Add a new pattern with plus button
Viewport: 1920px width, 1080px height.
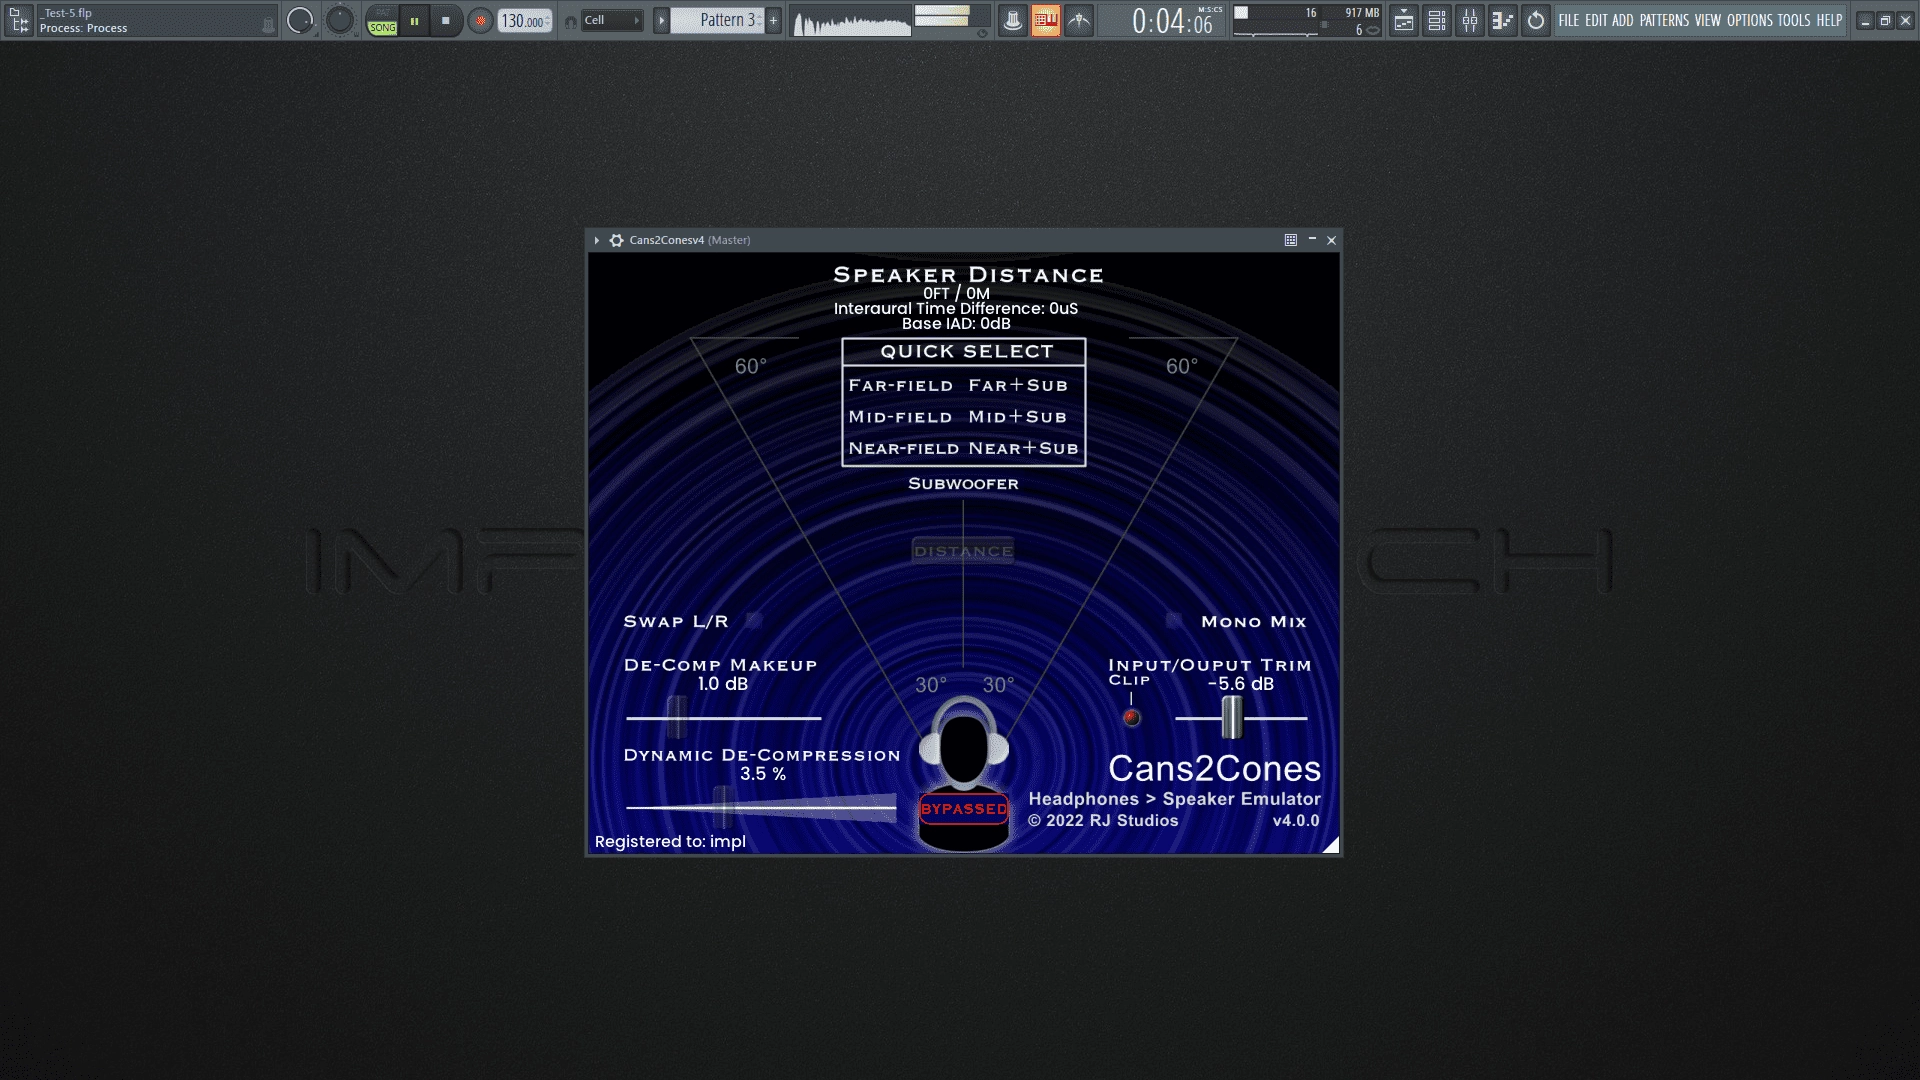773,20
